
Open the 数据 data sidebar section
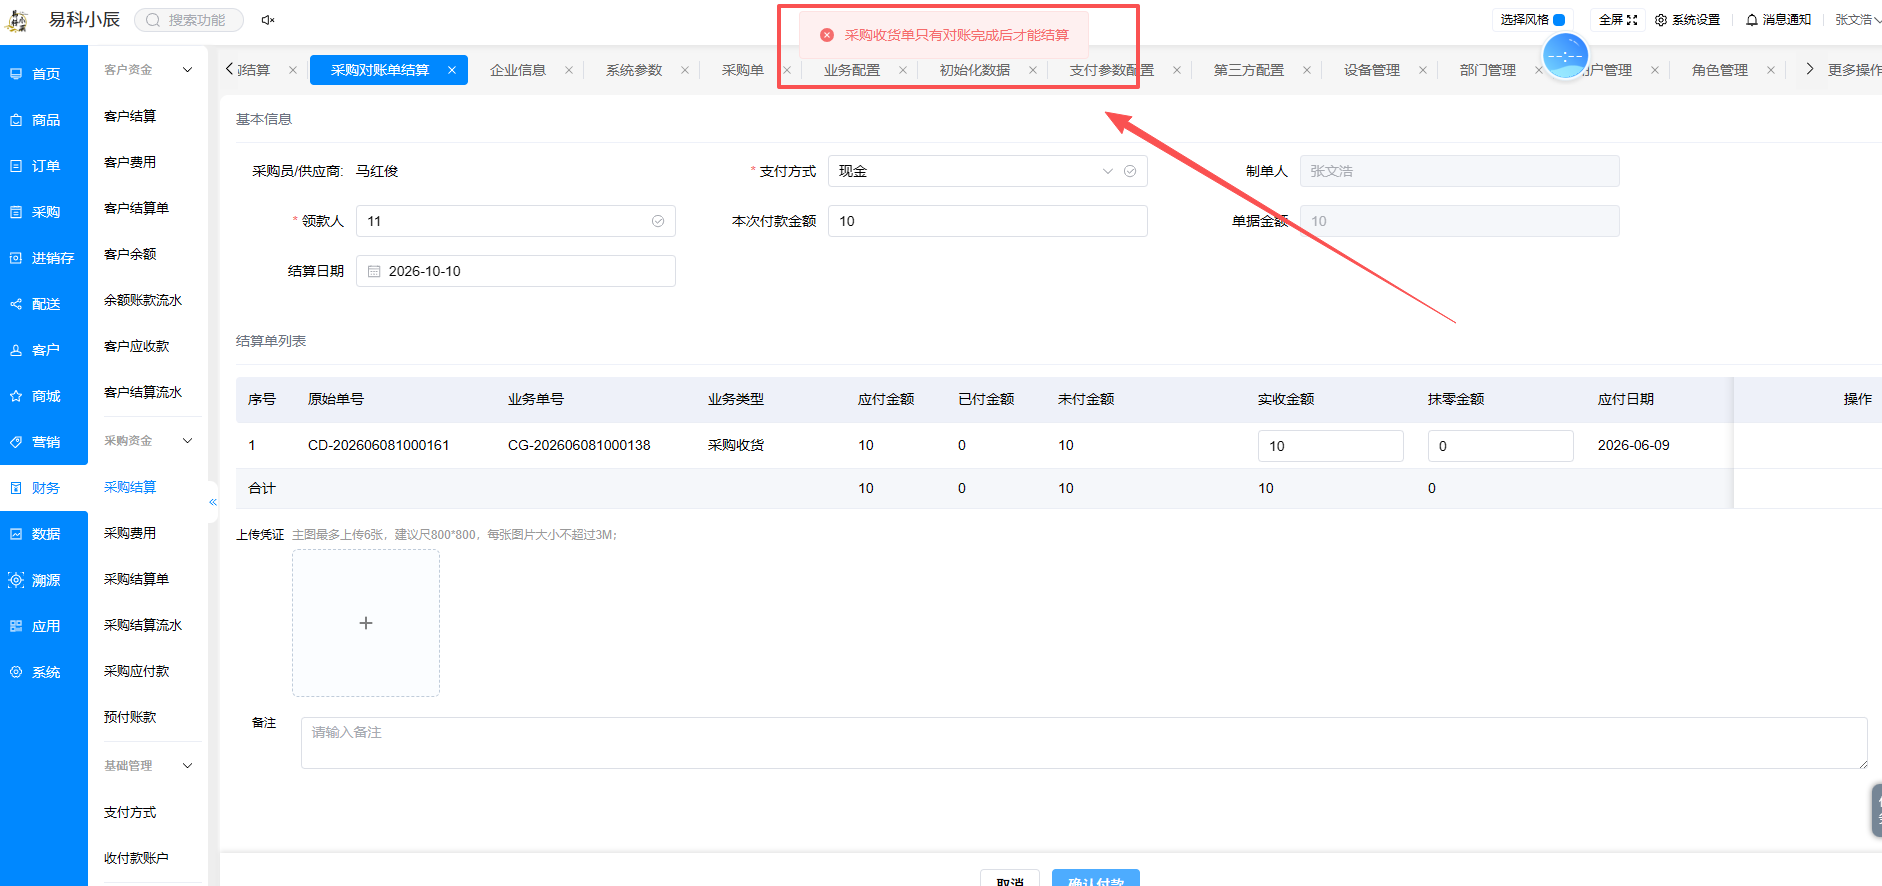[x=44, y=534]
